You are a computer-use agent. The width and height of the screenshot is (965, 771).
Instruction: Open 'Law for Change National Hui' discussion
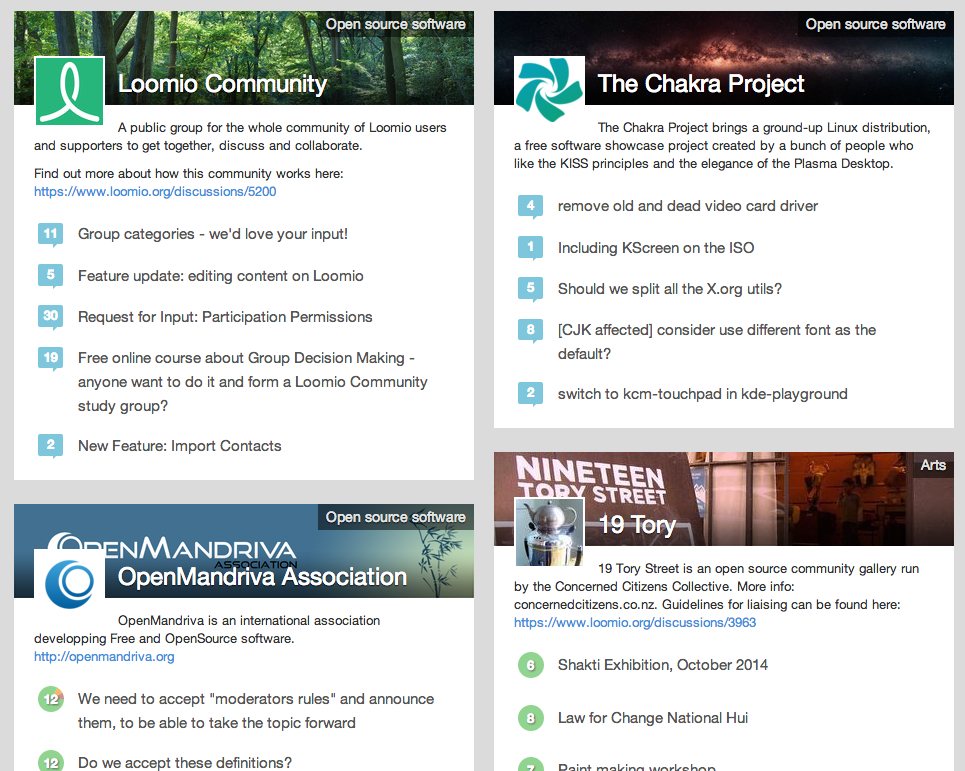coord(652,717)
